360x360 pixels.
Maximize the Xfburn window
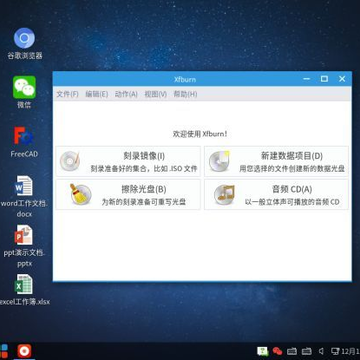click(324, 79)
